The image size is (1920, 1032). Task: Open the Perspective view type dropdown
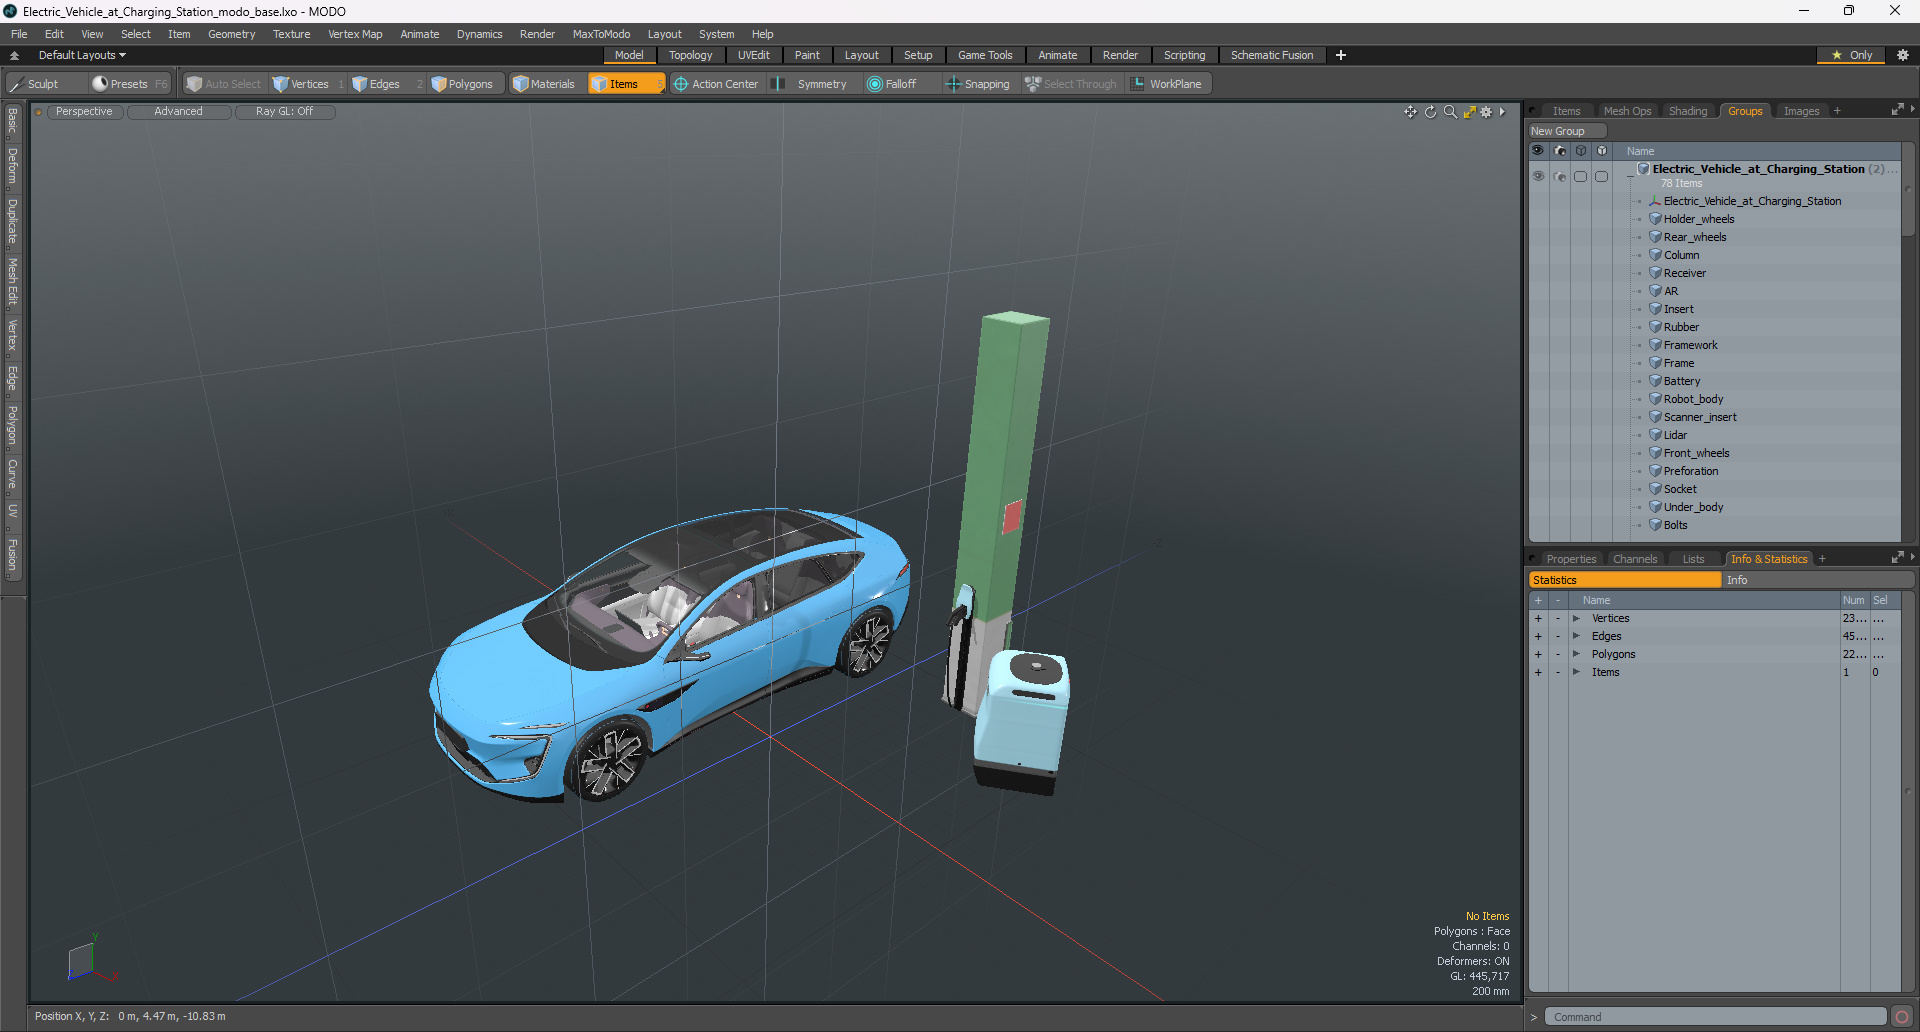point(84,112)
